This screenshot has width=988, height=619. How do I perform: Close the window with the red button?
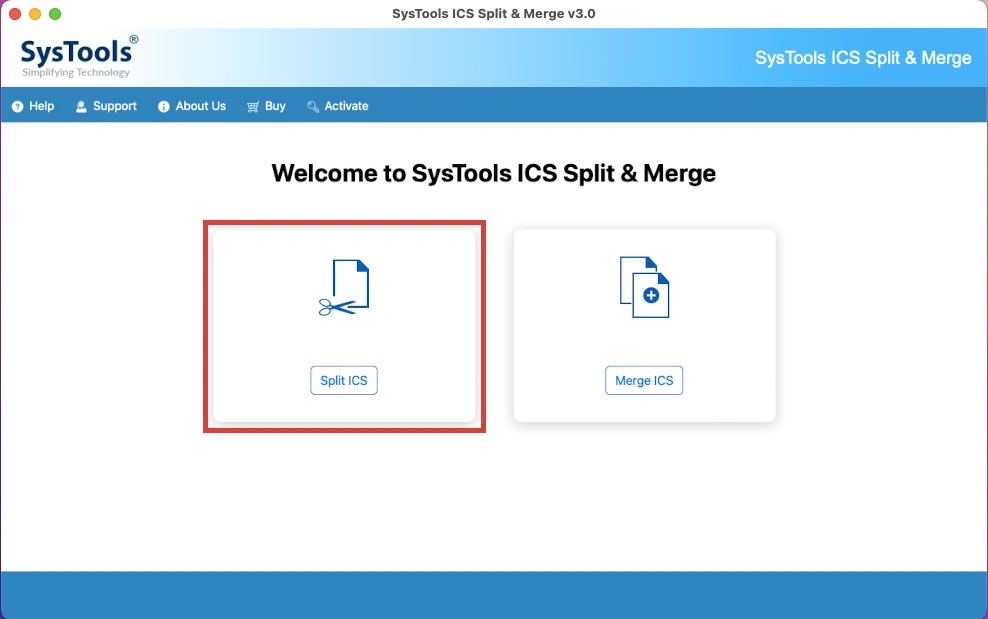click(x=15, y=14)
